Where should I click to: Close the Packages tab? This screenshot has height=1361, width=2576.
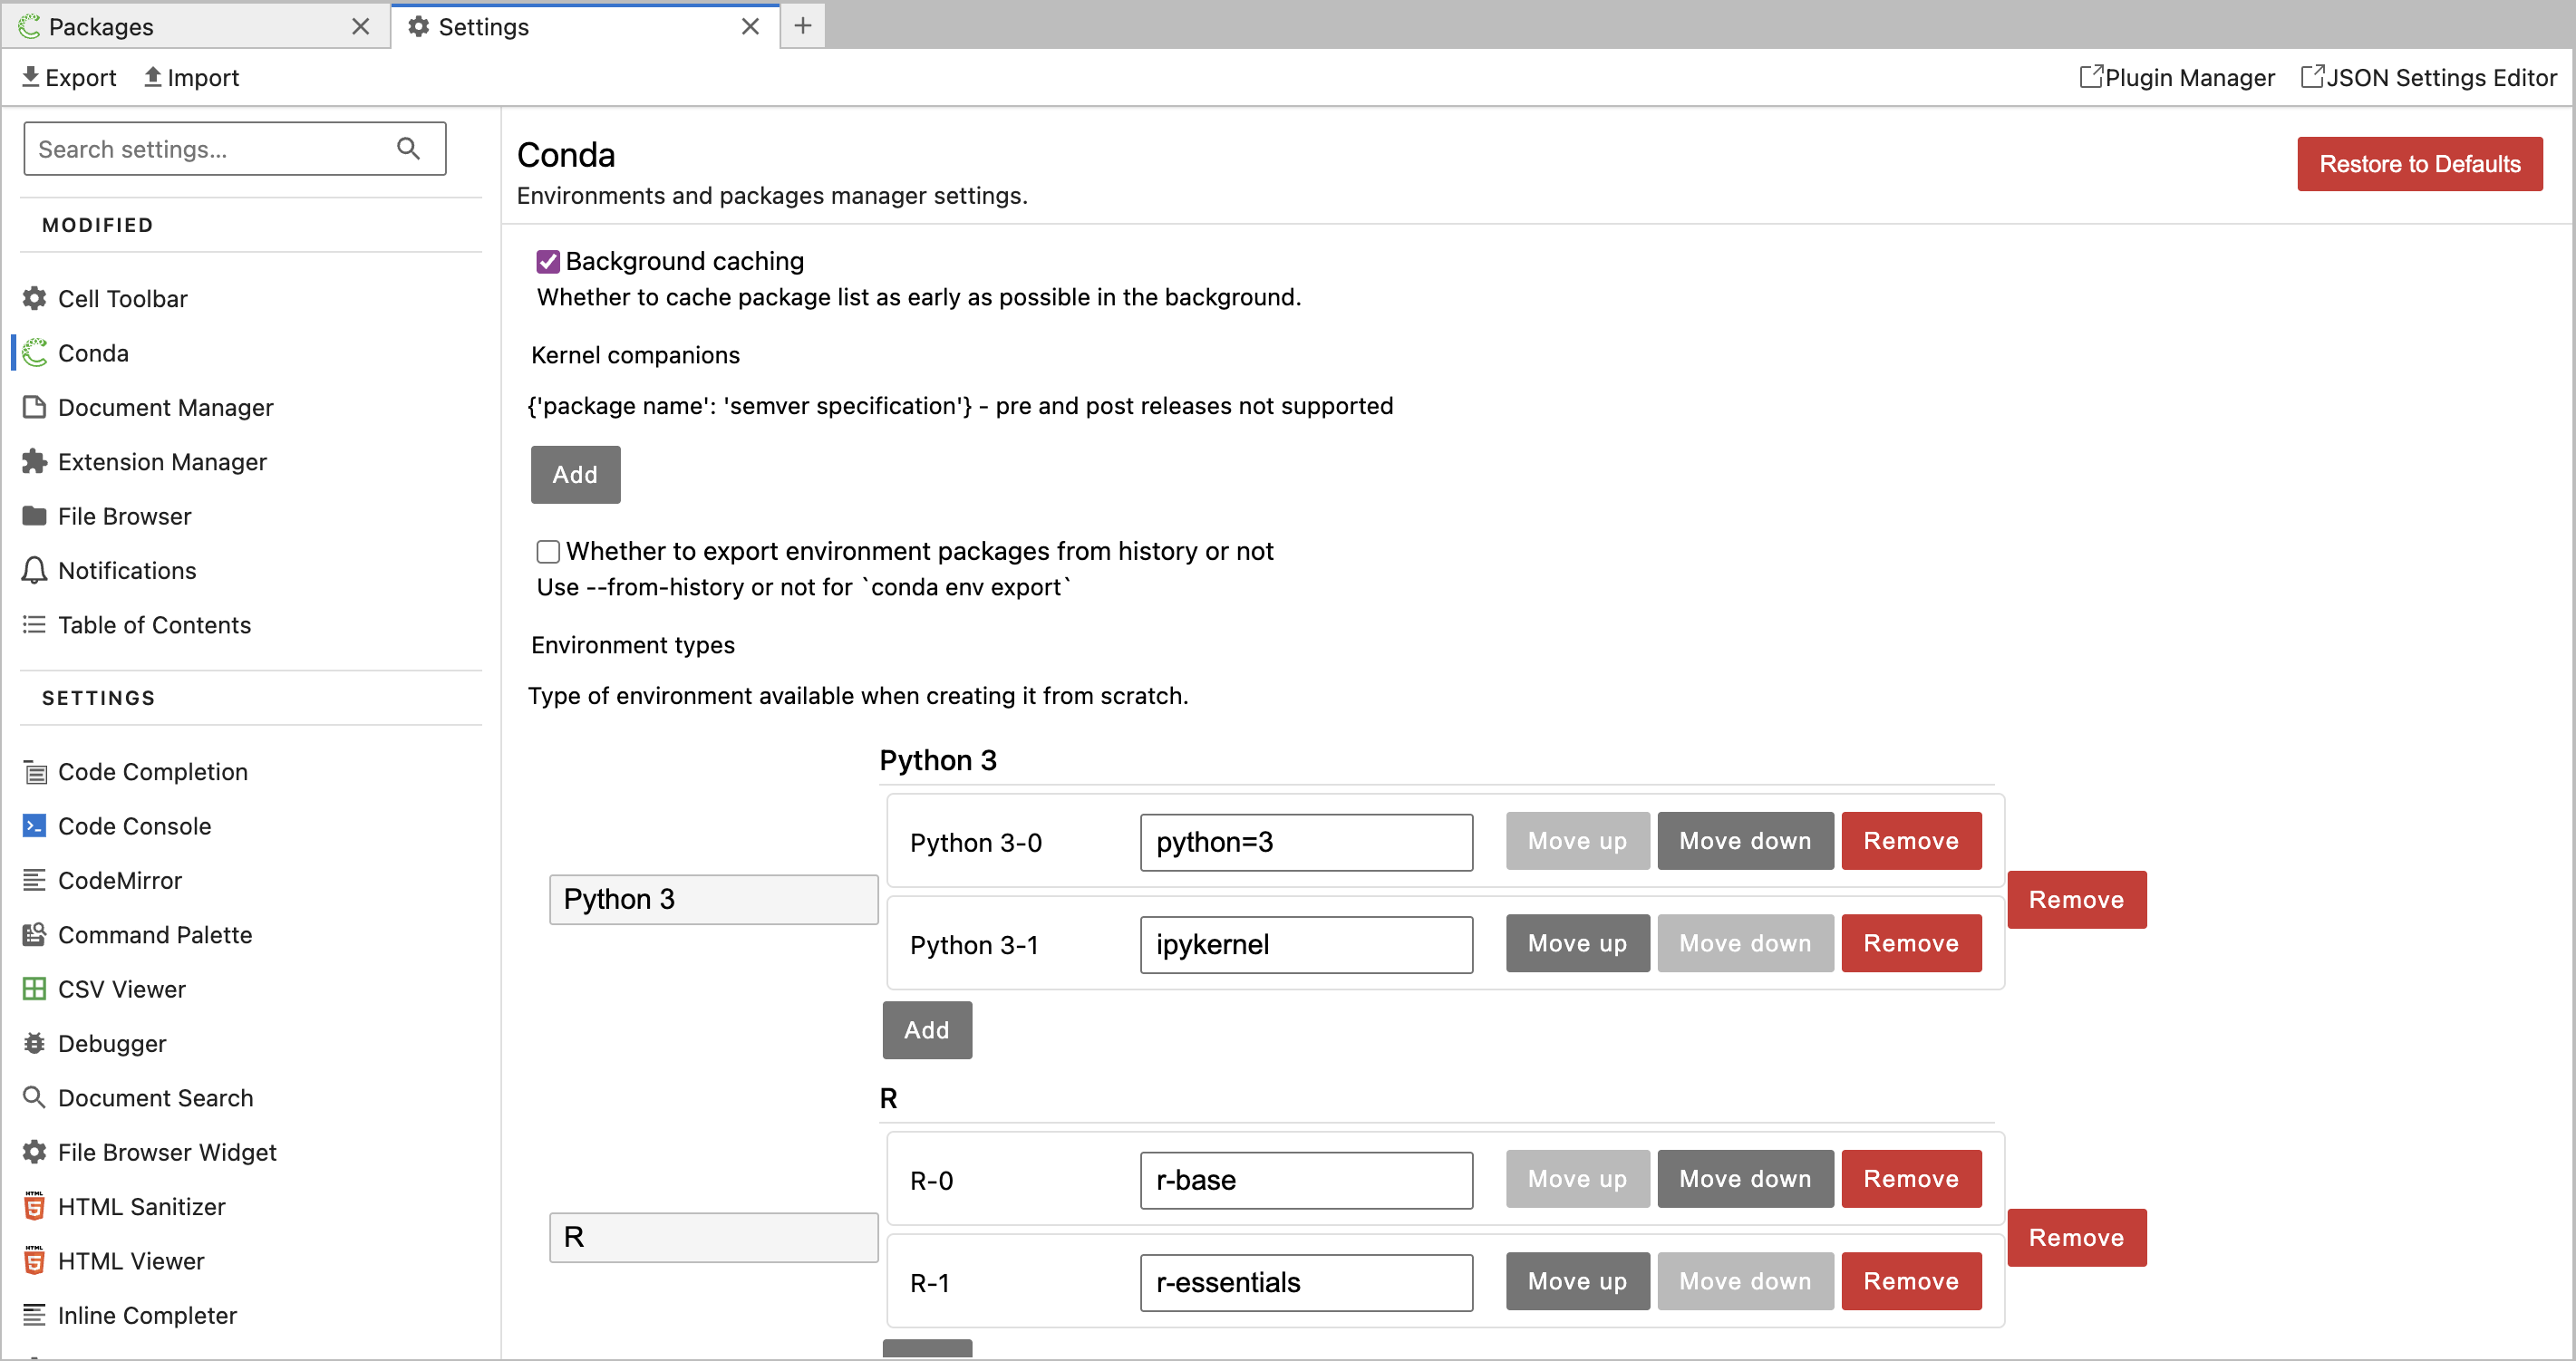point(361,27)
